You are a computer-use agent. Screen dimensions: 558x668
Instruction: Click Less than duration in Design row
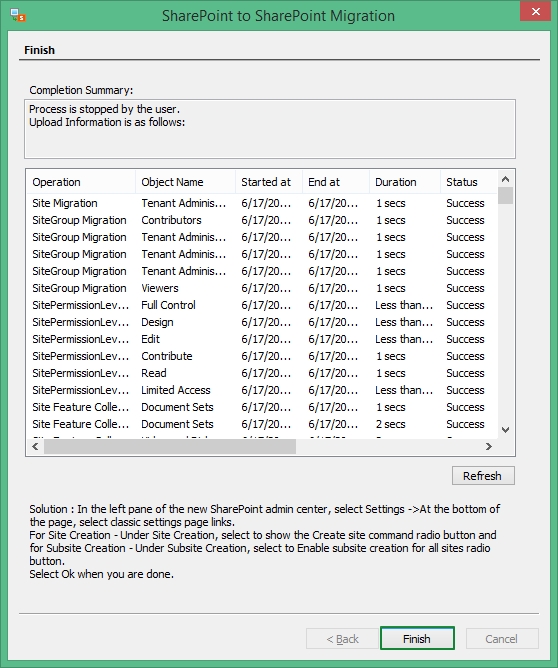coord(404,322)
